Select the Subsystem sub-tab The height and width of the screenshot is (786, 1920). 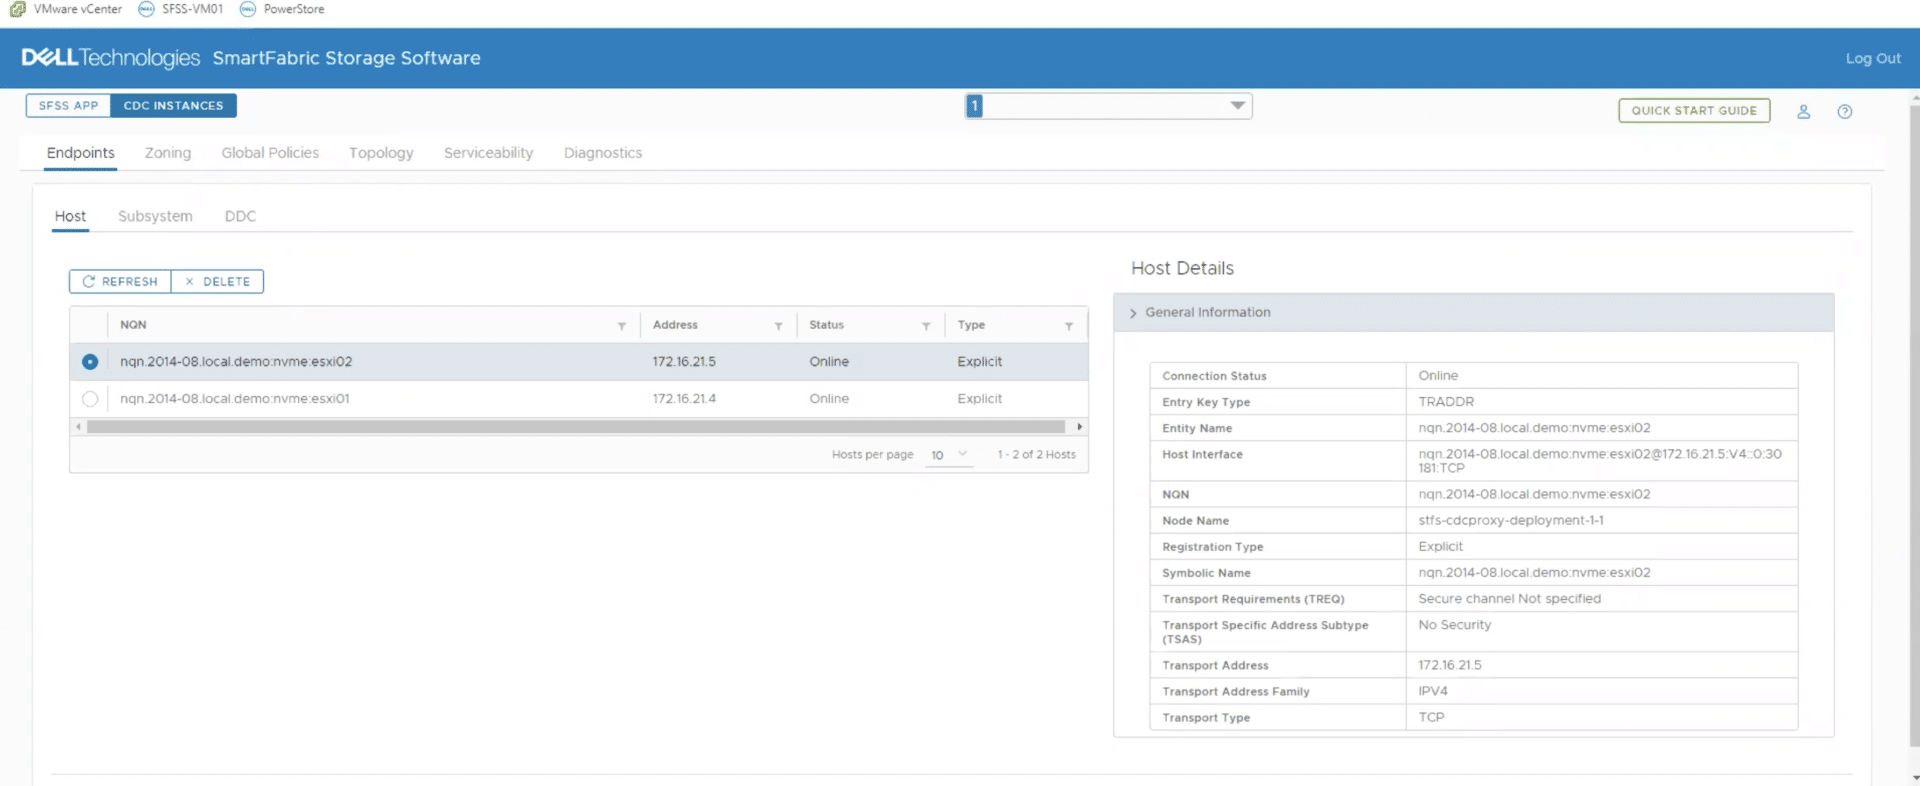[x=155, y=216]
